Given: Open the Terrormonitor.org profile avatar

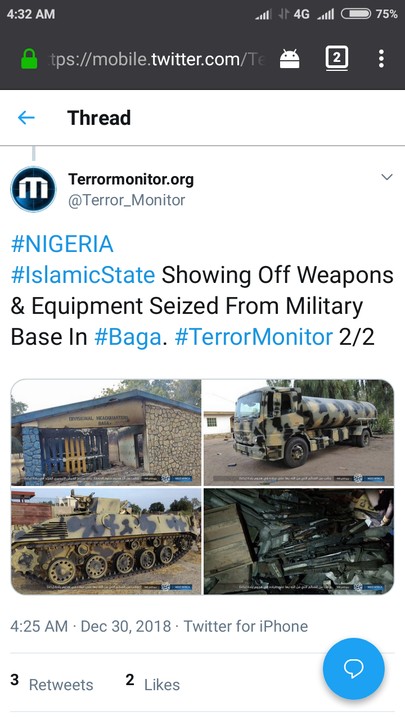Looking at the screenshot, I should pos(34,189).
